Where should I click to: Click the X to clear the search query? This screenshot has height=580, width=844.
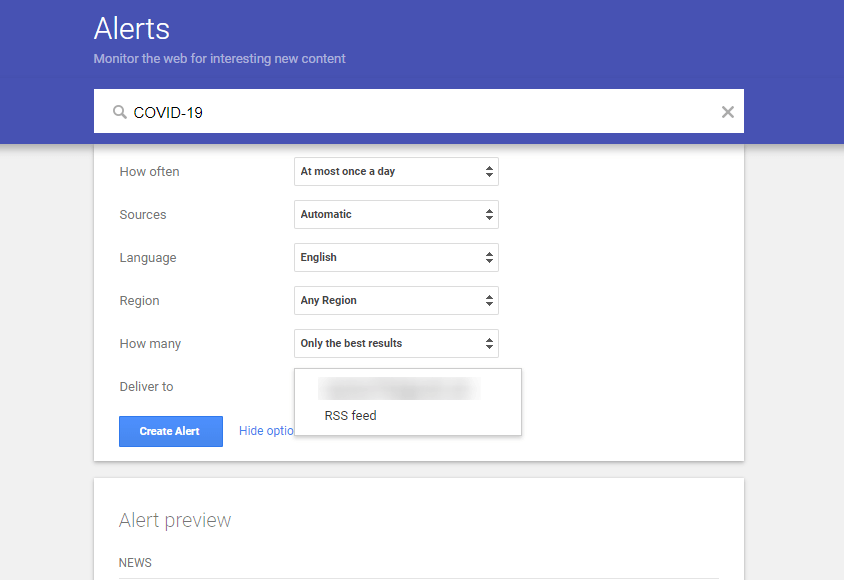pos(727,111)
